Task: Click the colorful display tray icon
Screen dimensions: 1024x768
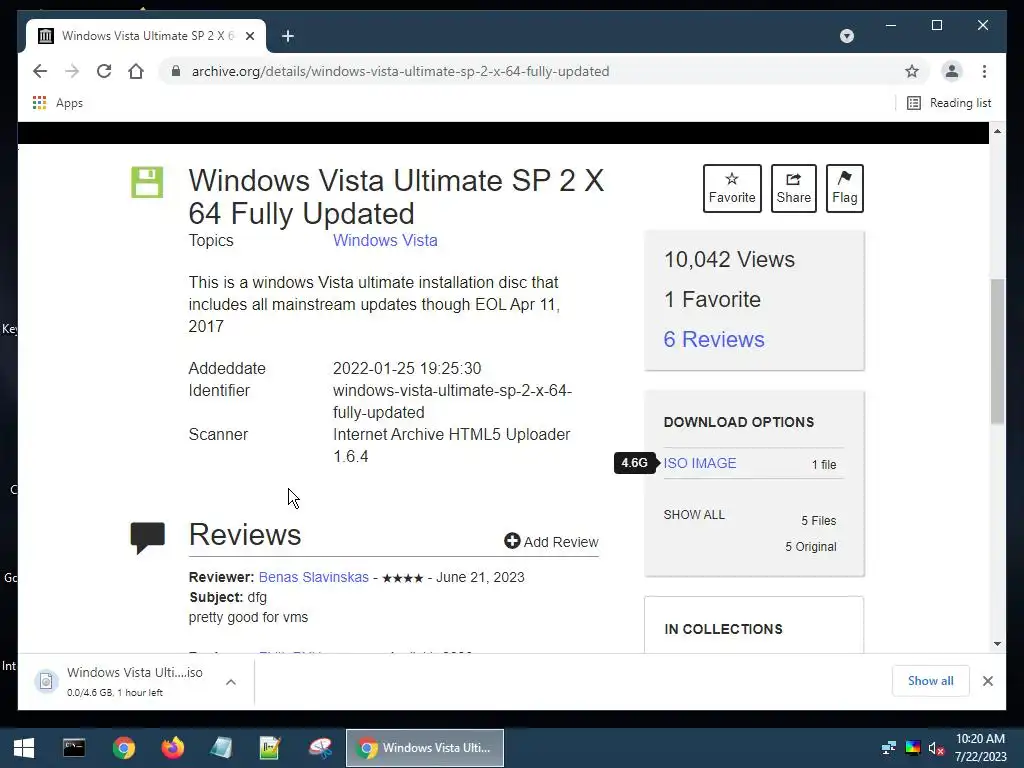Action: (x=912, y=748)
